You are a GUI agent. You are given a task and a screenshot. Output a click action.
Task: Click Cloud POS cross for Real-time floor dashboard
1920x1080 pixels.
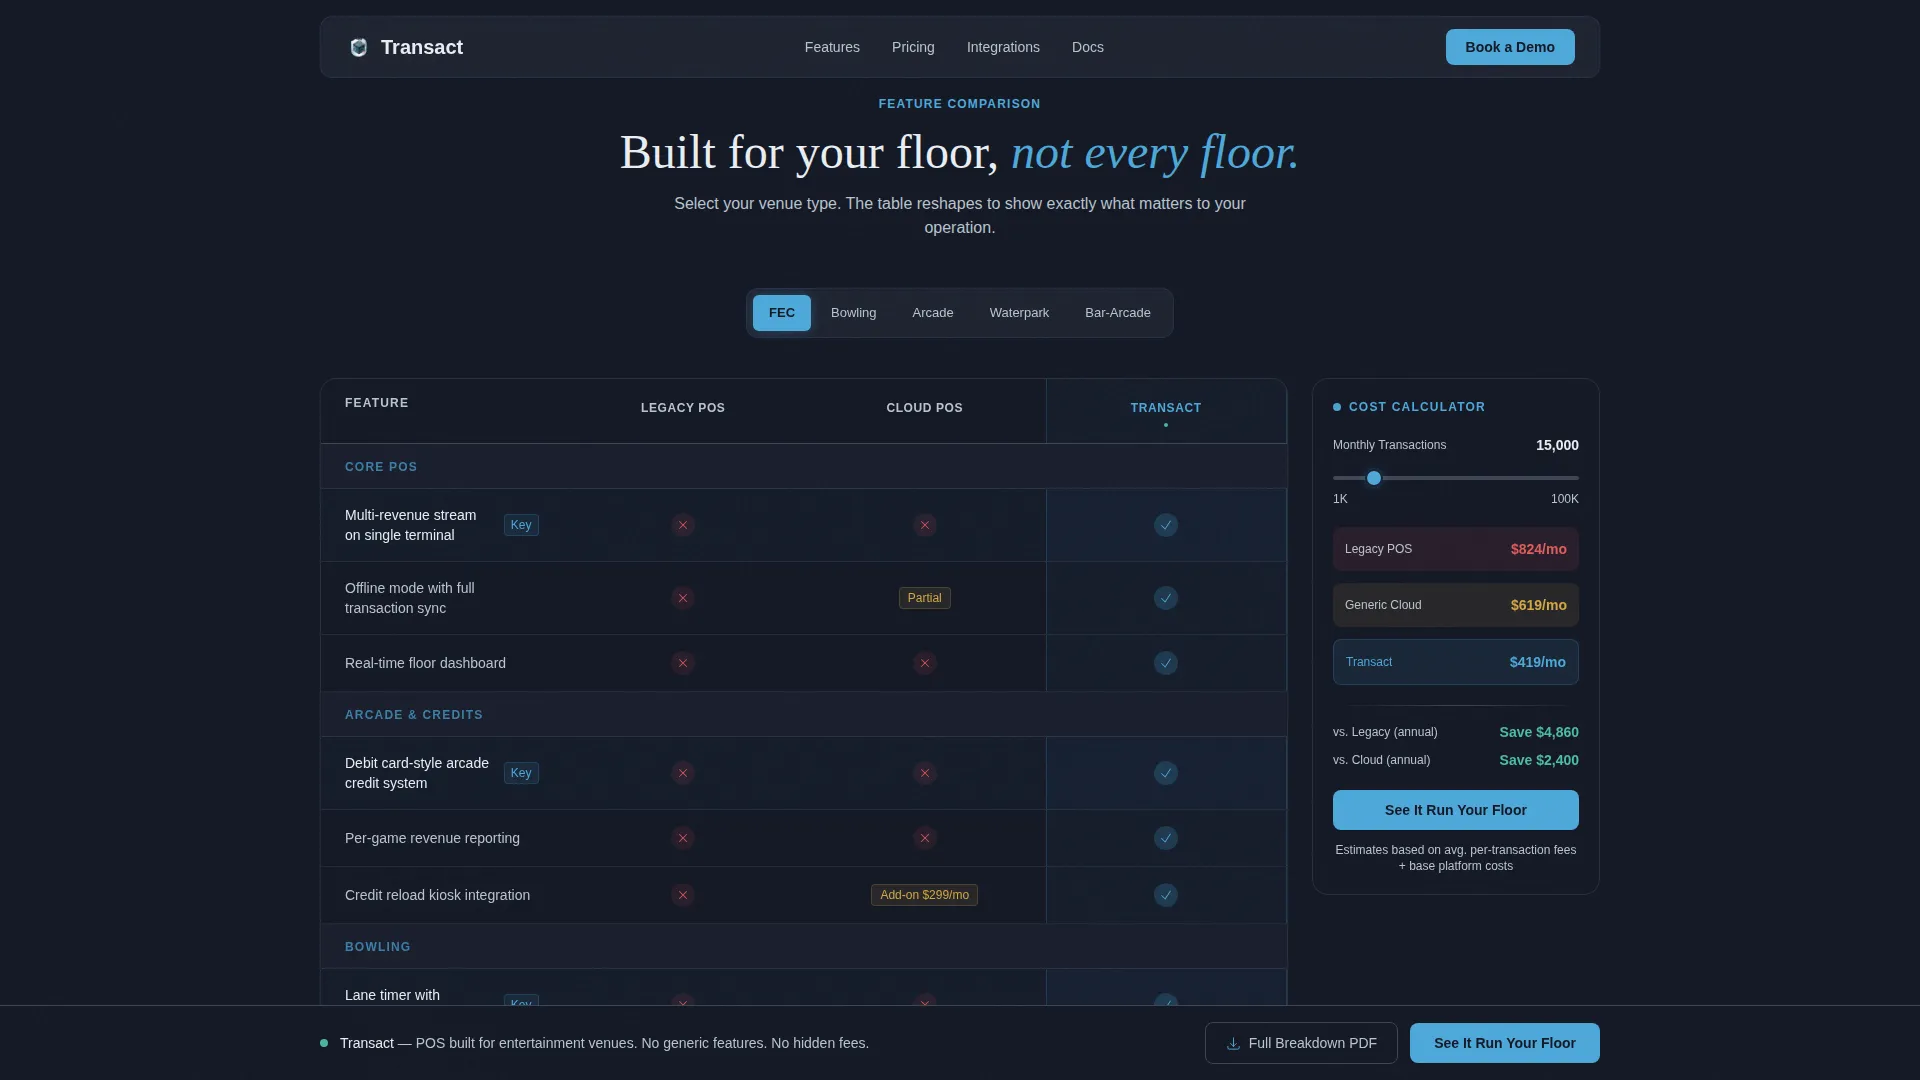pos(925,663)
